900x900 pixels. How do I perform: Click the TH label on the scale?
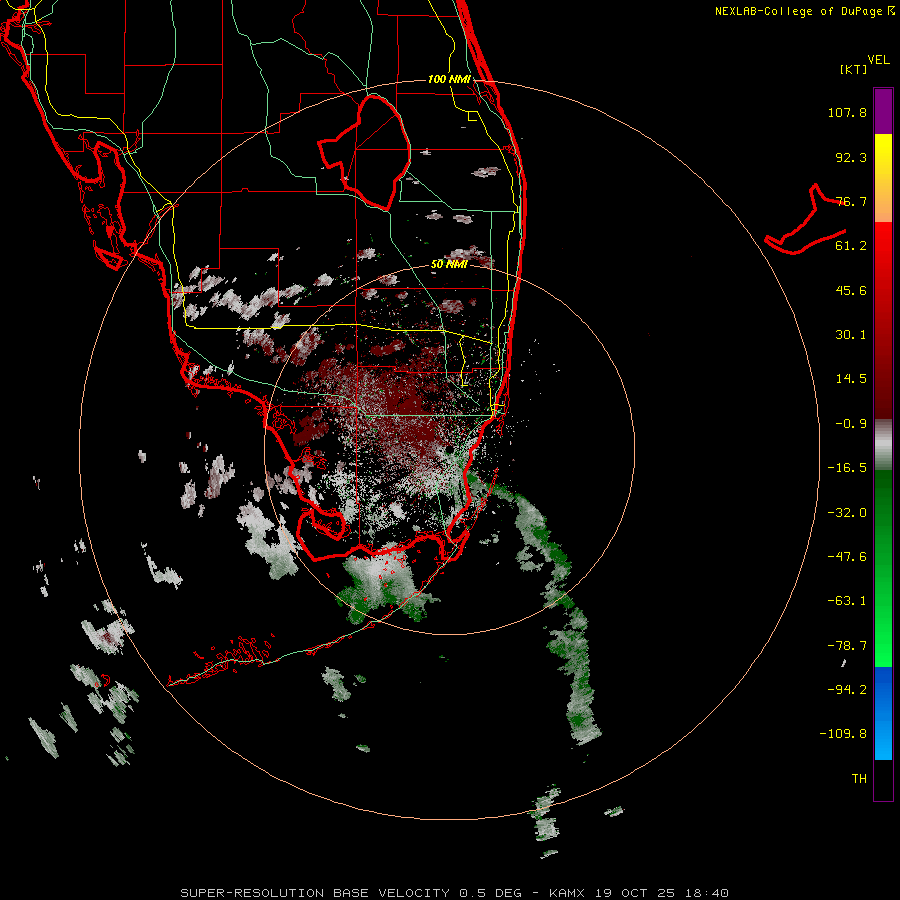[x=859, y=778]
